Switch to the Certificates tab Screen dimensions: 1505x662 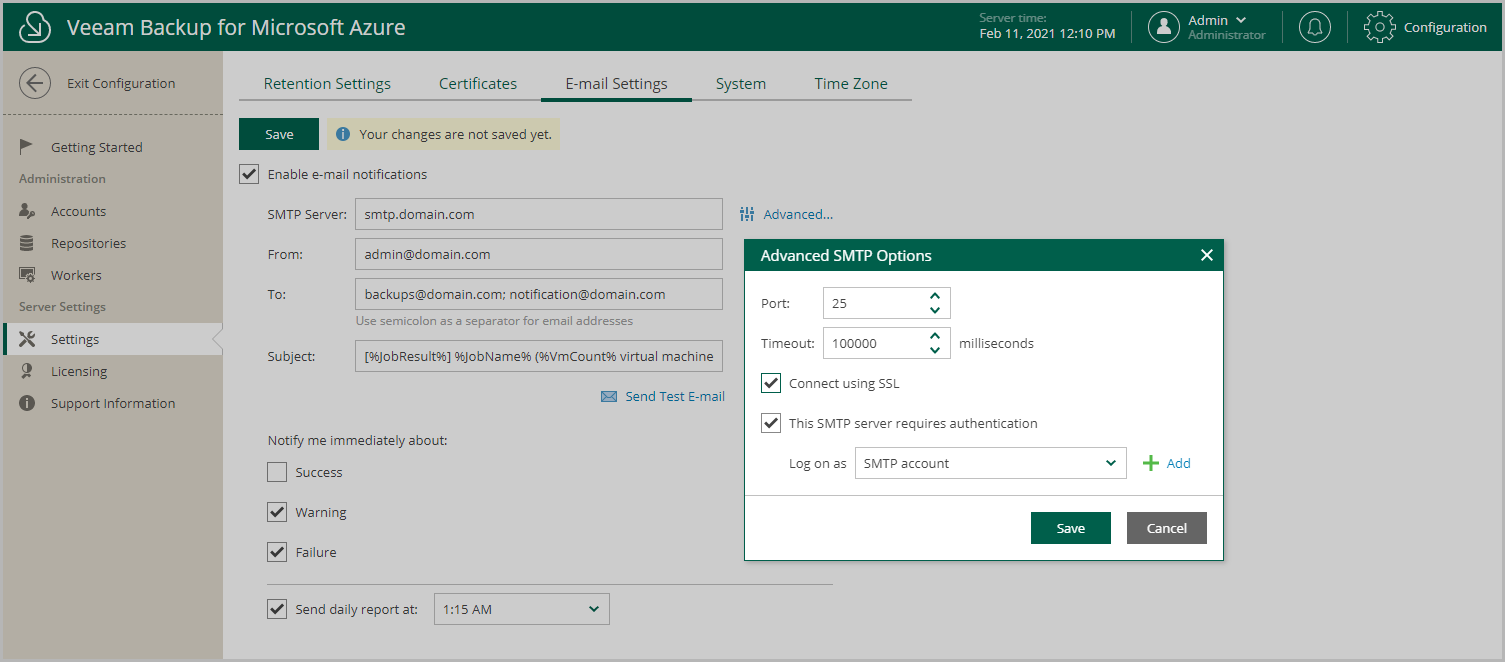478,84
